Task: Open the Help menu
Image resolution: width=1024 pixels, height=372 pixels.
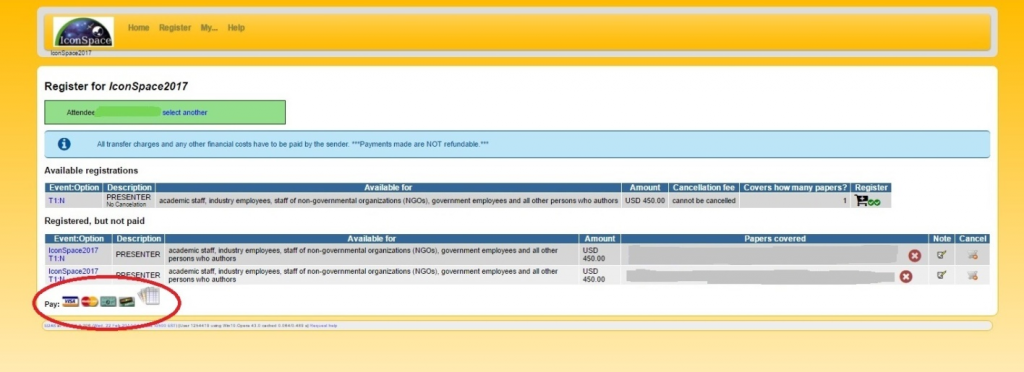Action: 236,28
